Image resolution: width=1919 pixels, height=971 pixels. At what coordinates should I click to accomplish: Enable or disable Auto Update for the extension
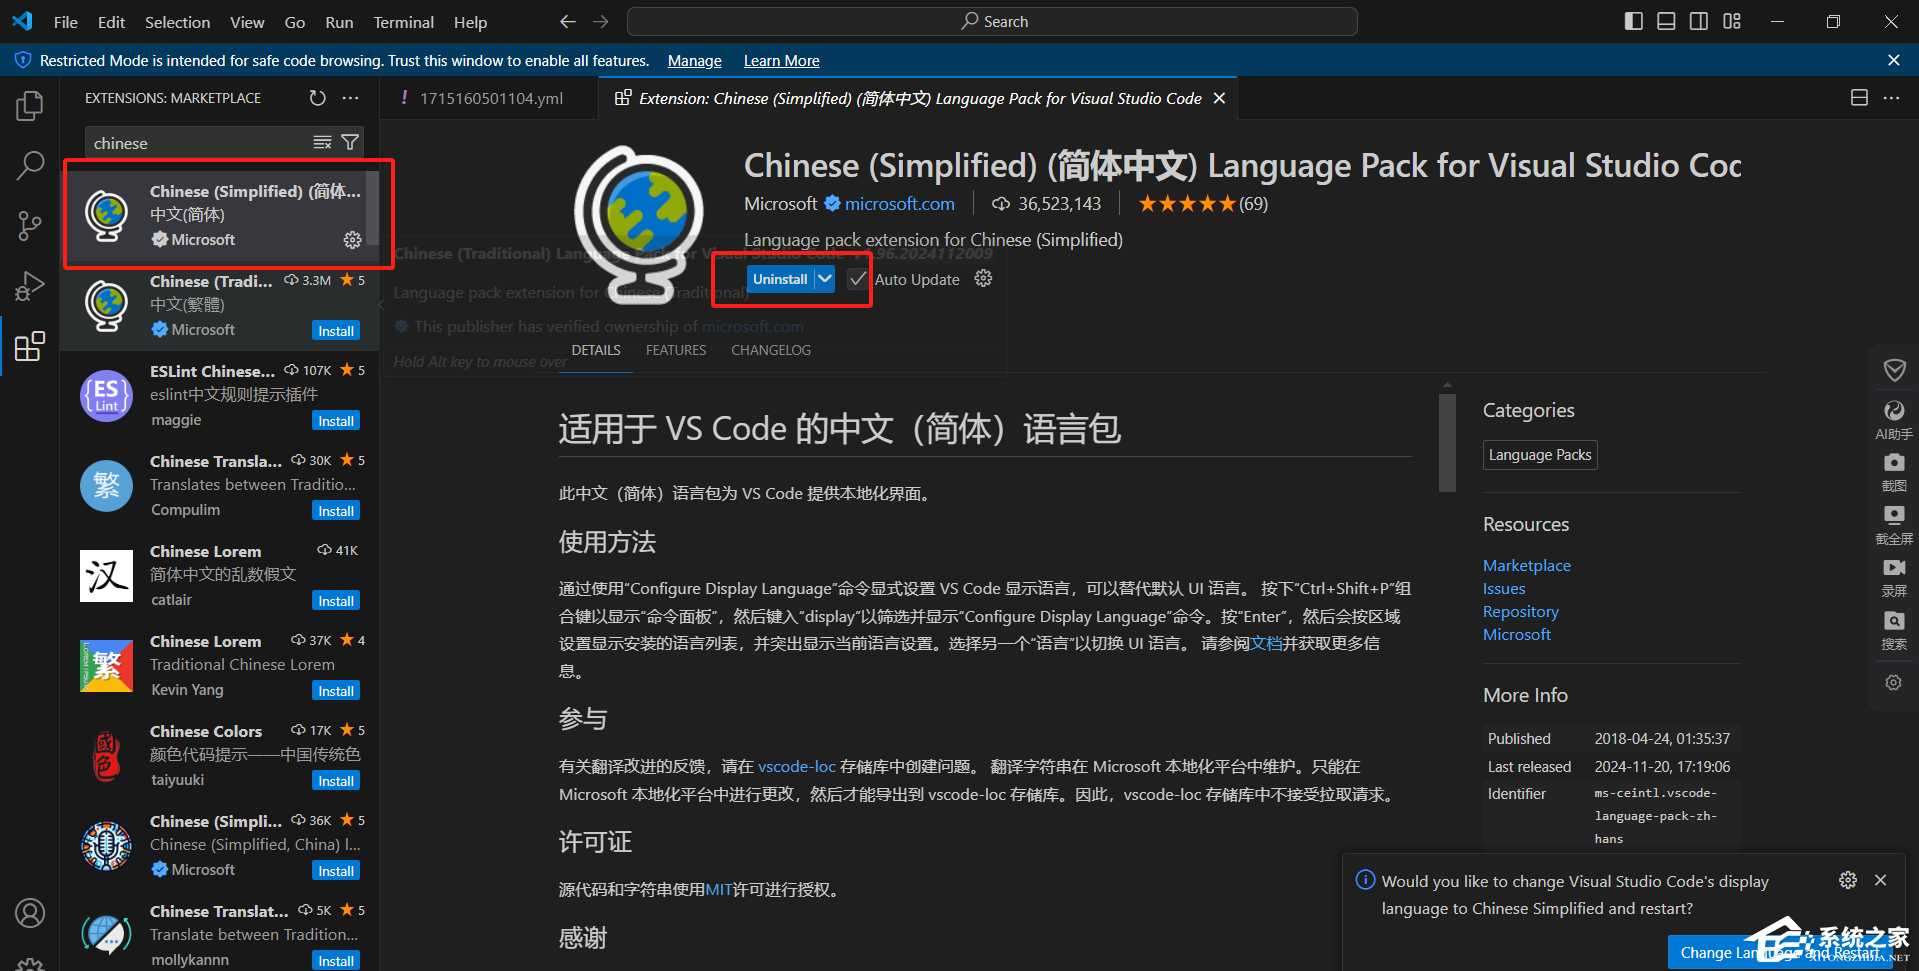point(858,279)
